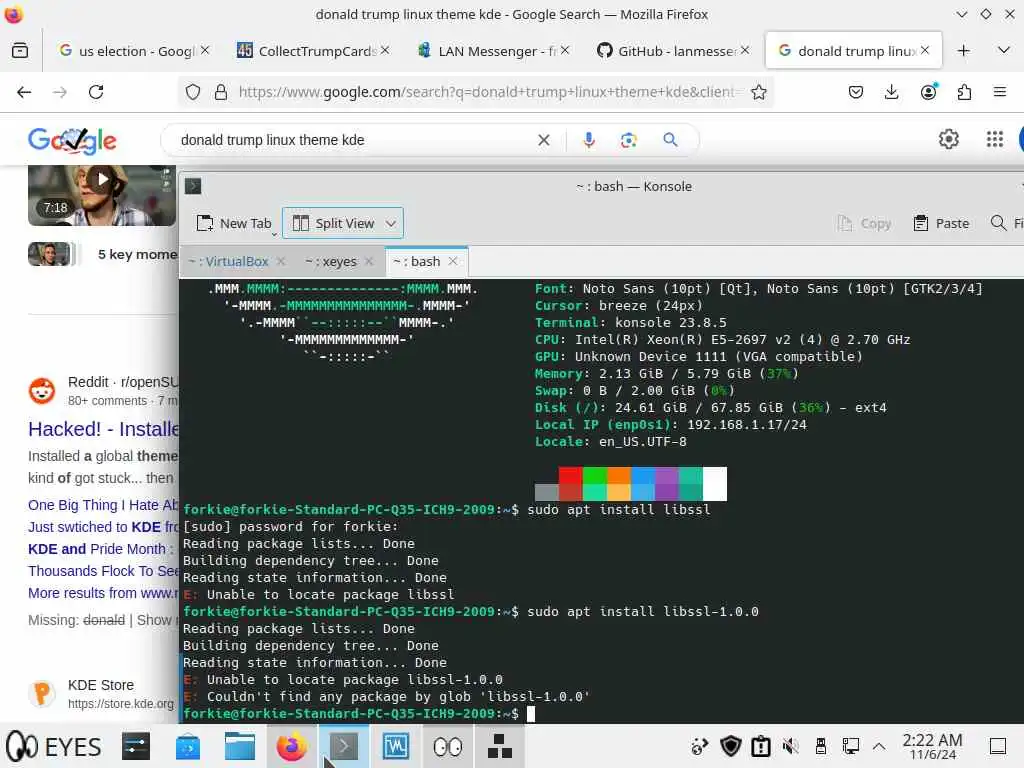Switch to xeyes window in taskbar
1024x768 pixels.
pos(447,746)
